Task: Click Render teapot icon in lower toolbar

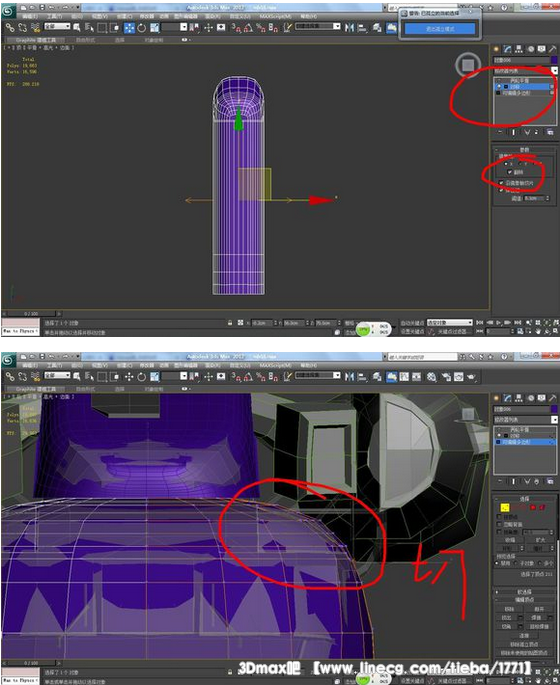Action: (x=471, y=377)
